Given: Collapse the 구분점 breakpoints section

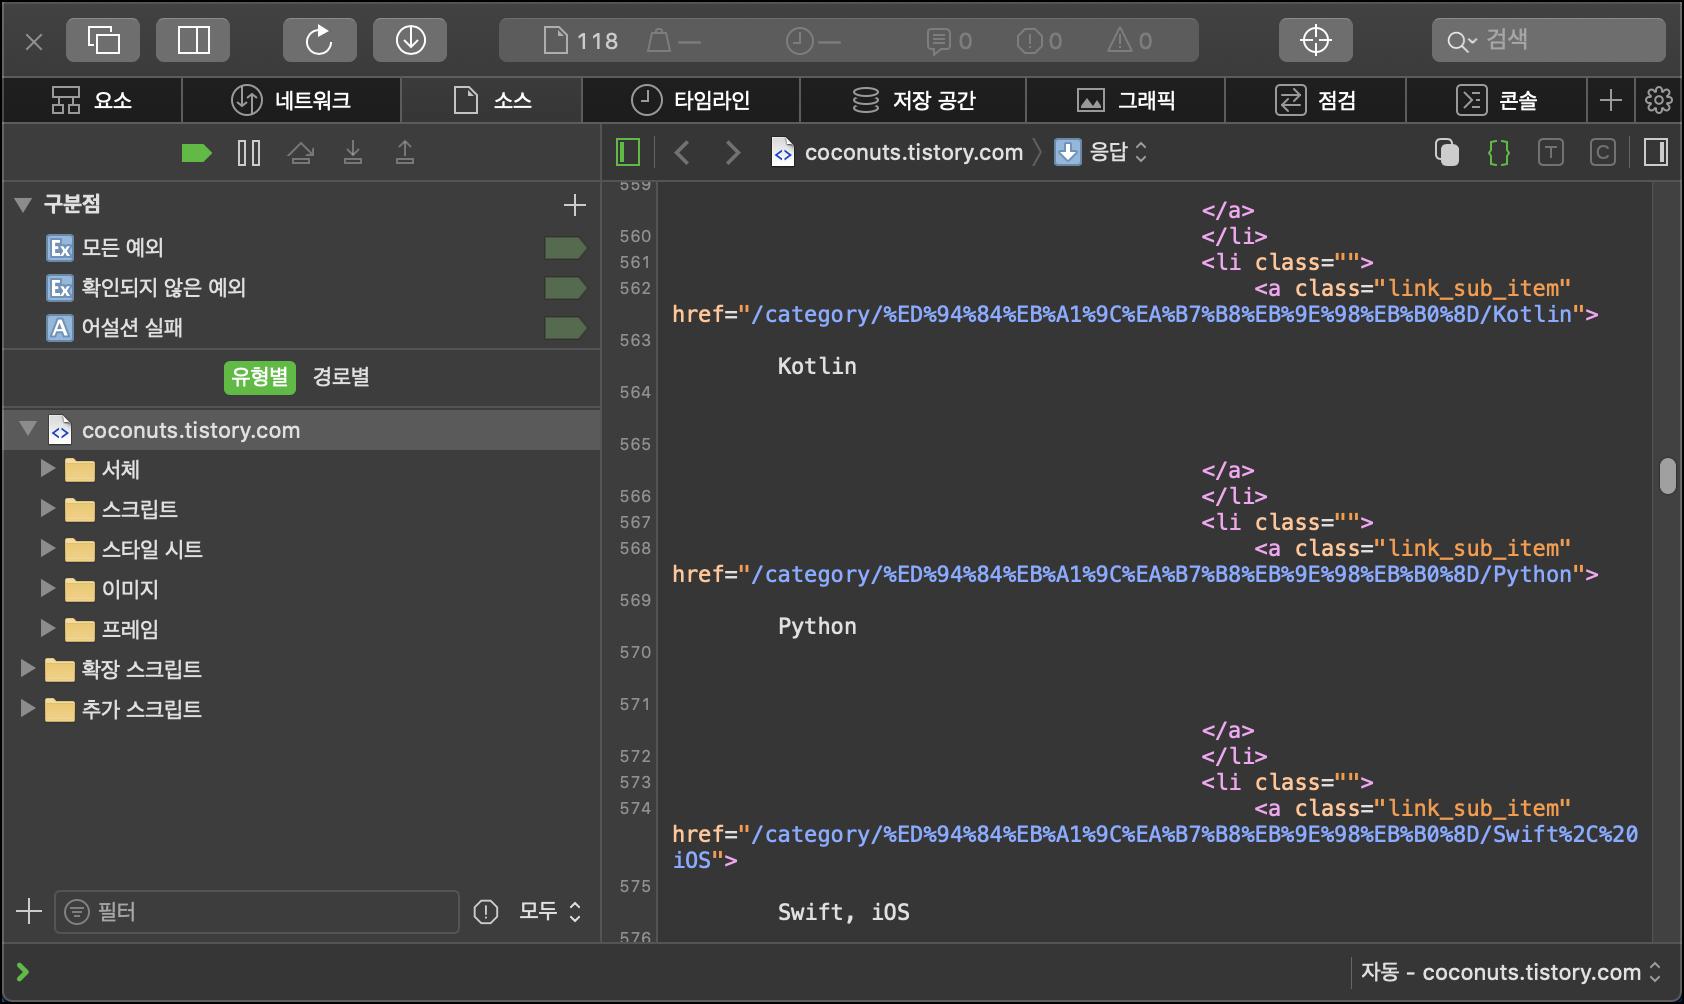Looking at the screenshot, I should 23,205.
